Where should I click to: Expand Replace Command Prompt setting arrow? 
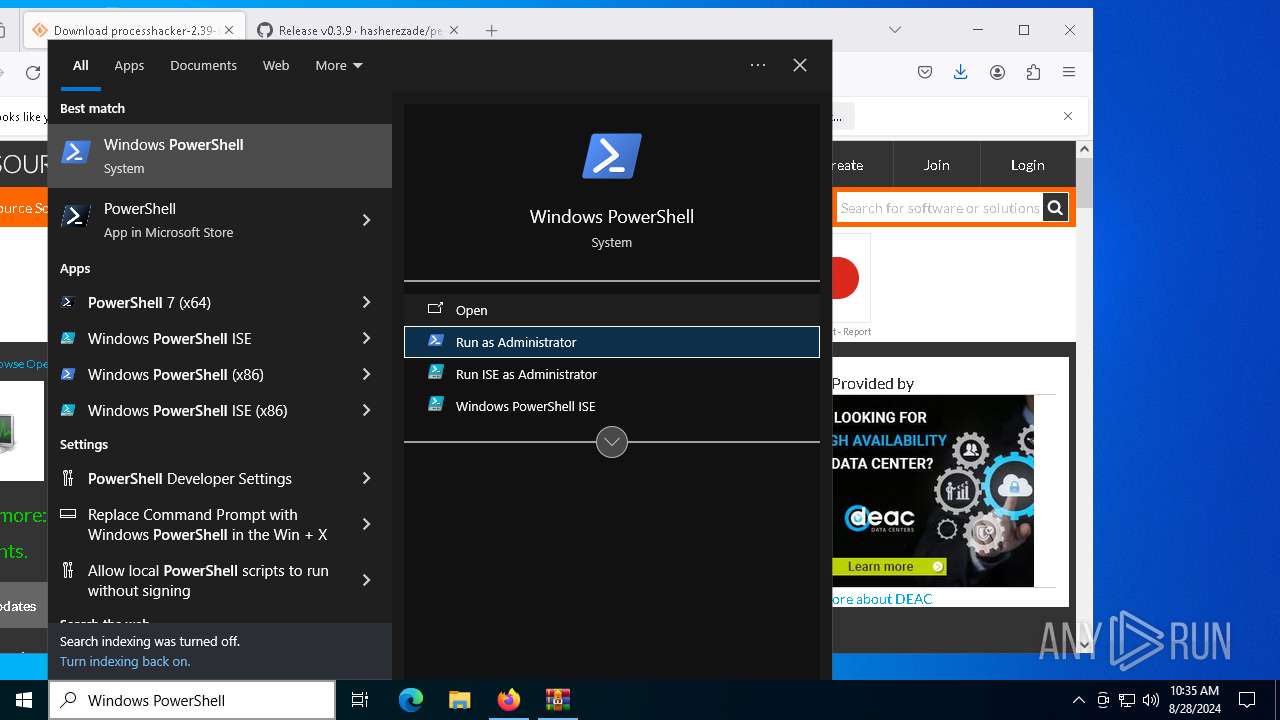tap(366, 524)
